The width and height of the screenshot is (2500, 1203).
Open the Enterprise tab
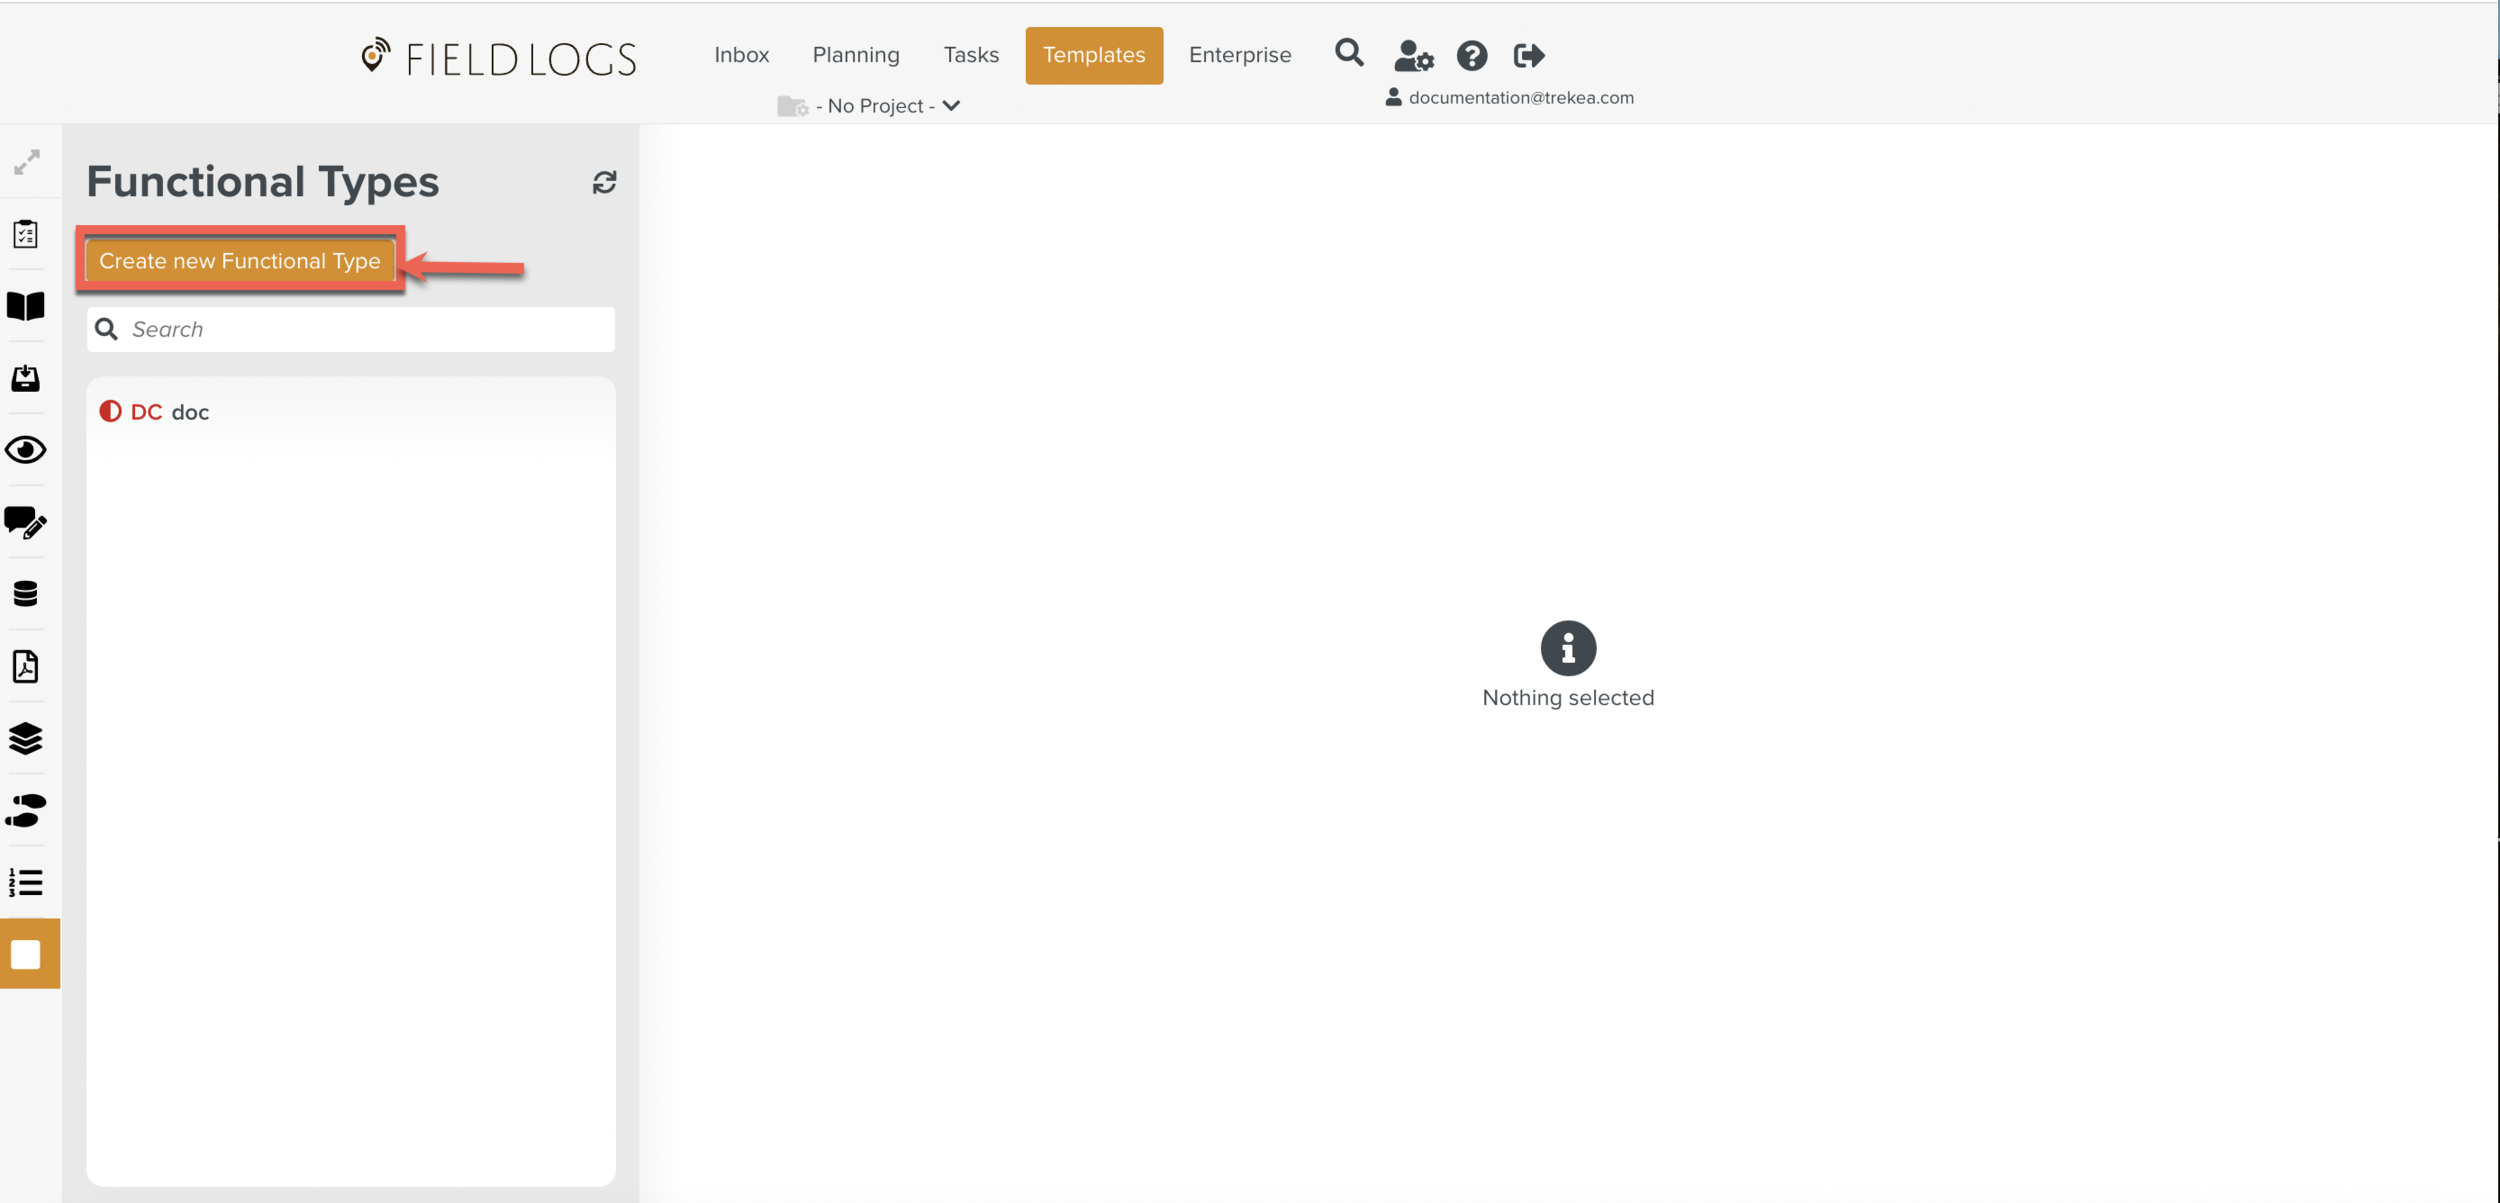coord(1239,55)
